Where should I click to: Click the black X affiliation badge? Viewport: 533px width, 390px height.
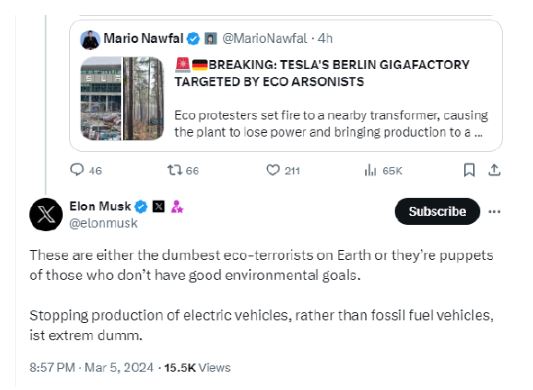coord(158,206)
